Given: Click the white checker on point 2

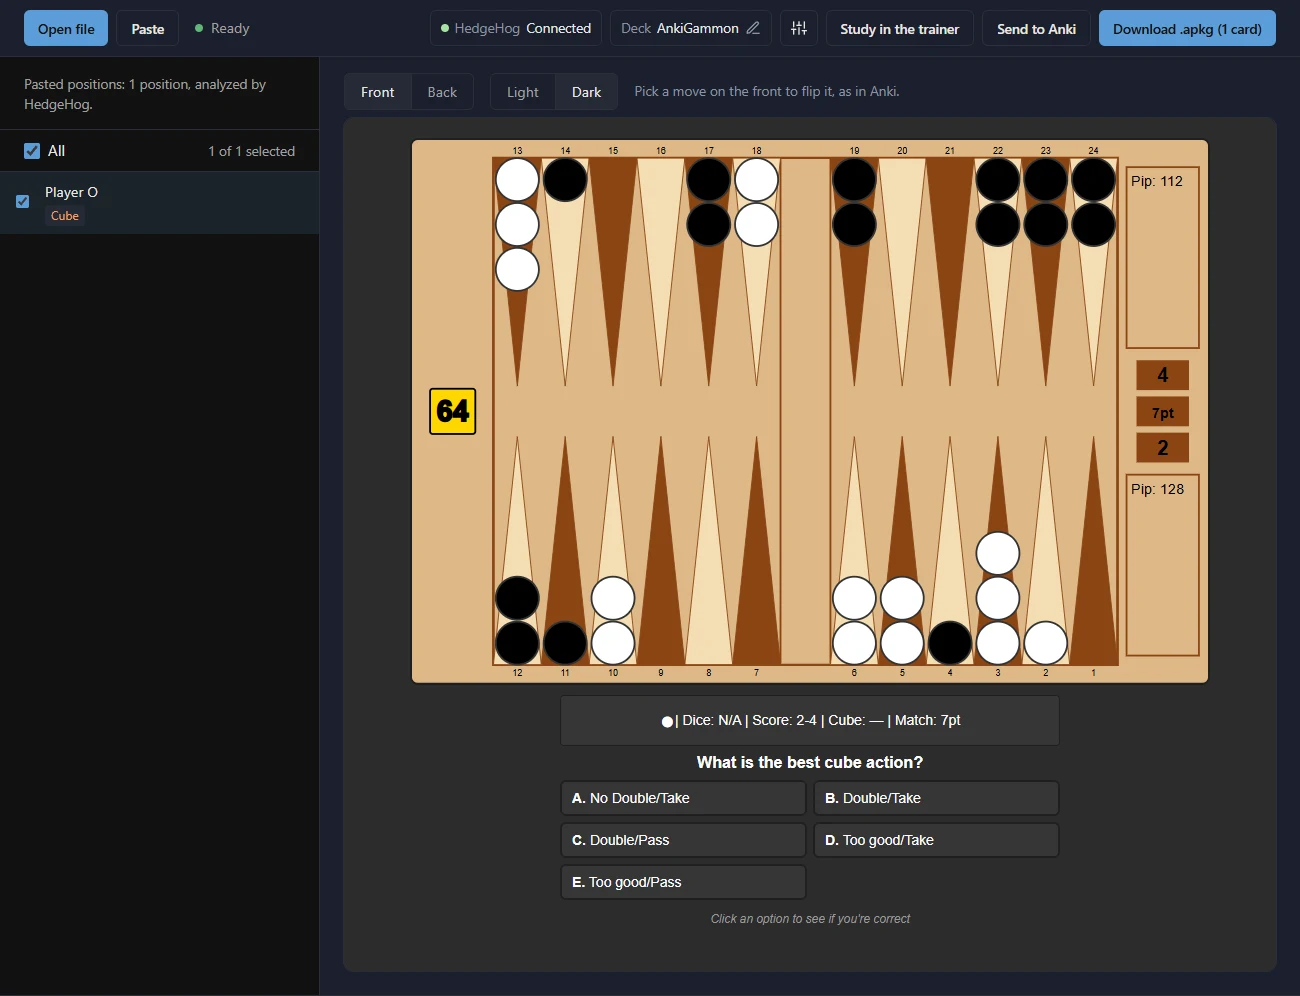Looking at the screenshot, I should (x=1046, y=643).
